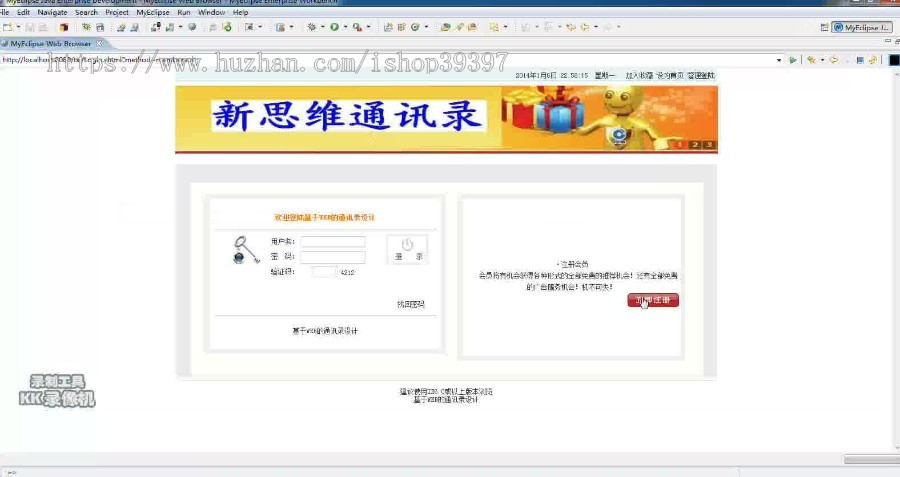This screenshot has height=477, width=900.
Task: Open the MyEclipse menu
Action: 153,12
